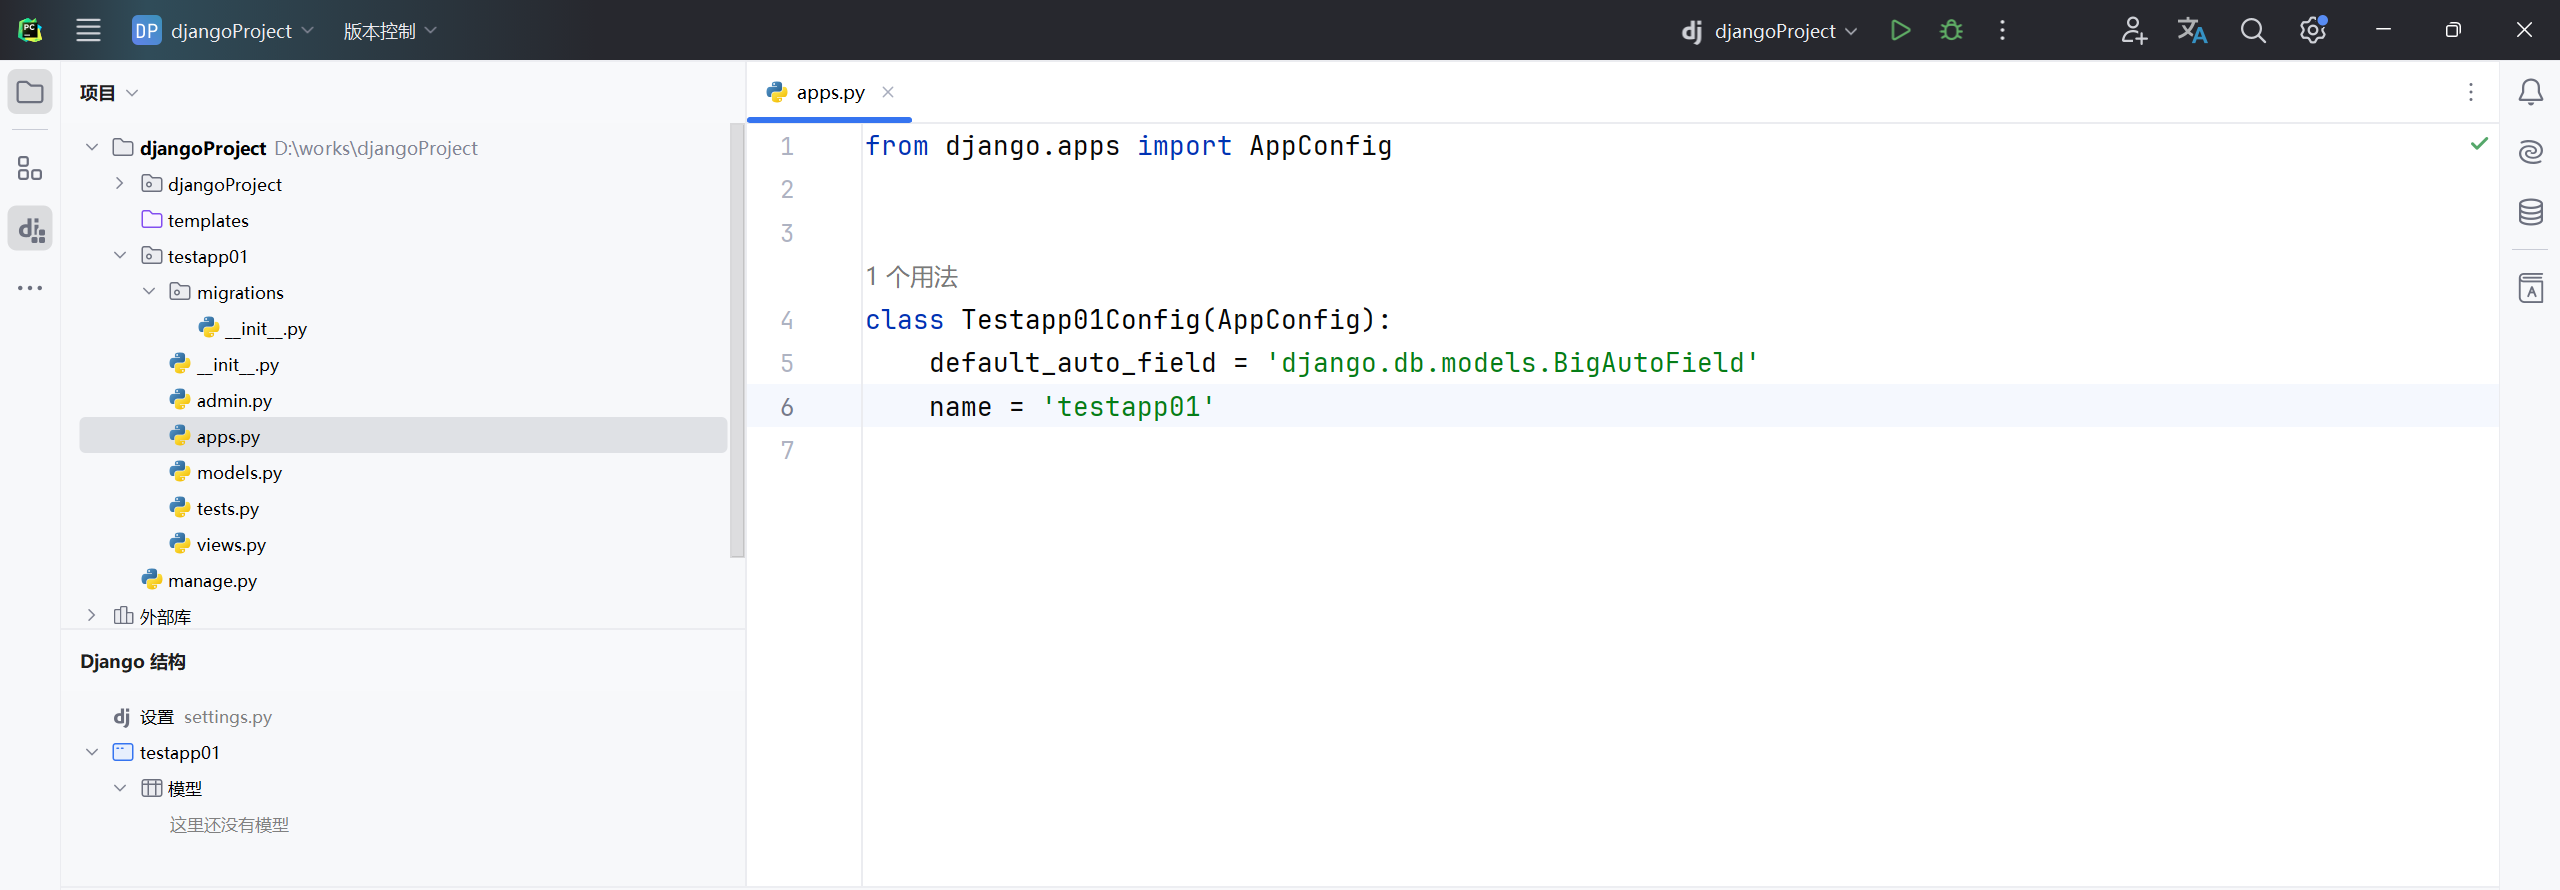The height and width of the screenshot is (890, 2560).
Task: Click the translate icon in the toolbar
Action: (2192, 30)
